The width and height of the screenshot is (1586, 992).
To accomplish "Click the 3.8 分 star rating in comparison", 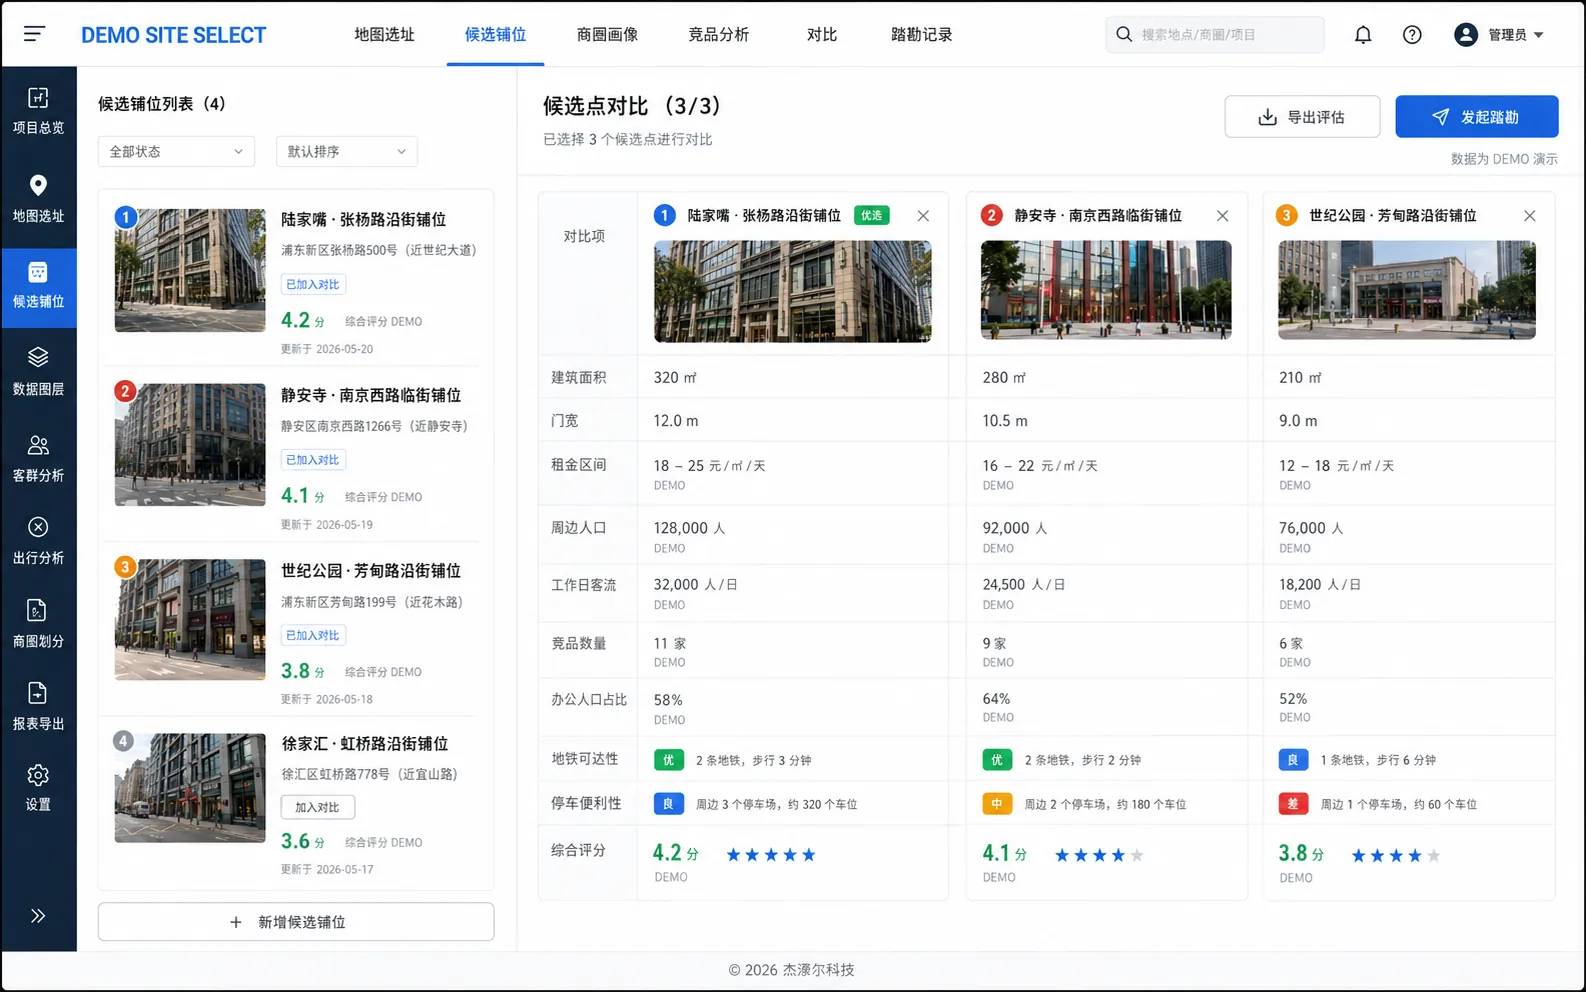I will click(1396, 856).
